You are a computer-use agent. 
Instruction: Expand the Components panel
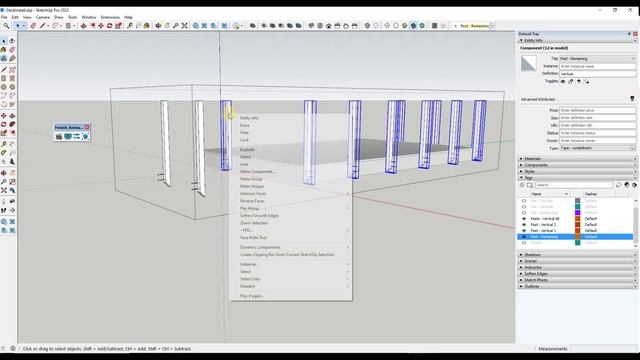click(x=578, y=165)
